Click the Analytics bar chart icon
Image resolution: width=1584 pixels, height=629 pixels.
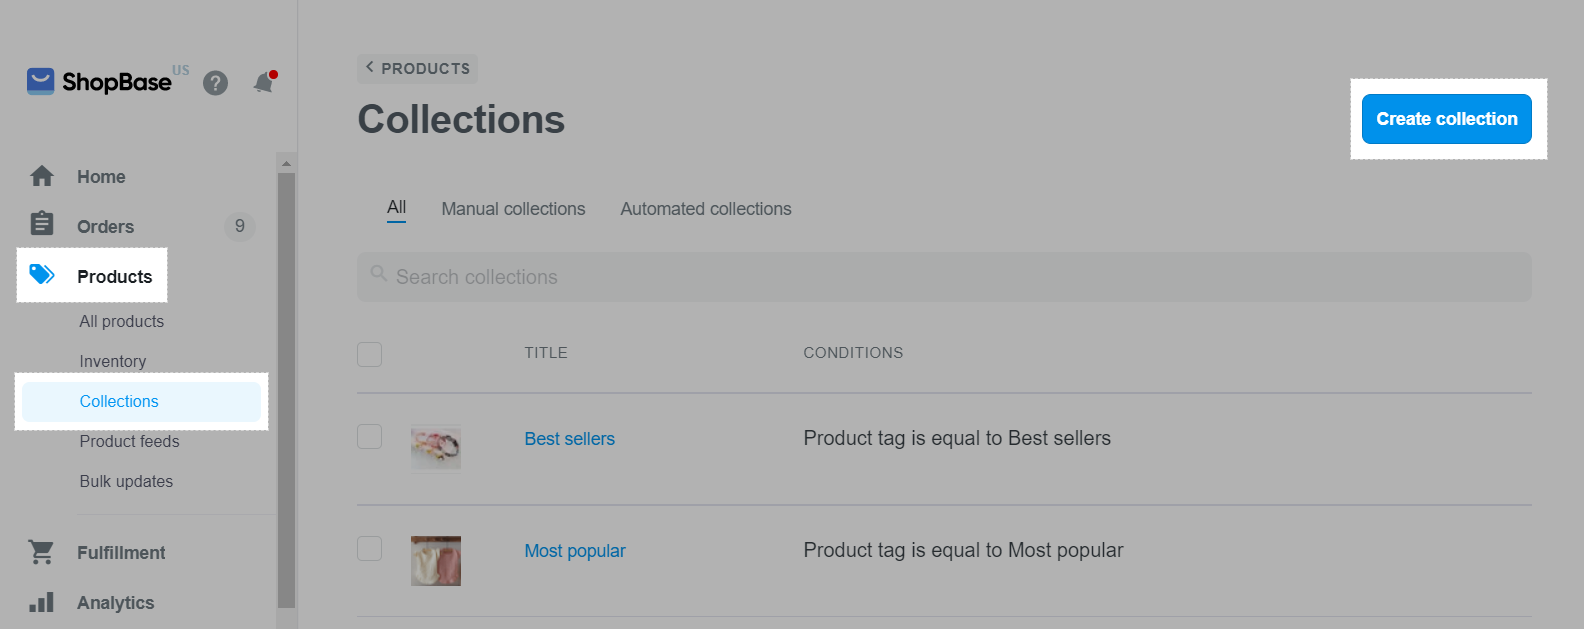pyautogui.click(x=42, y=602)
